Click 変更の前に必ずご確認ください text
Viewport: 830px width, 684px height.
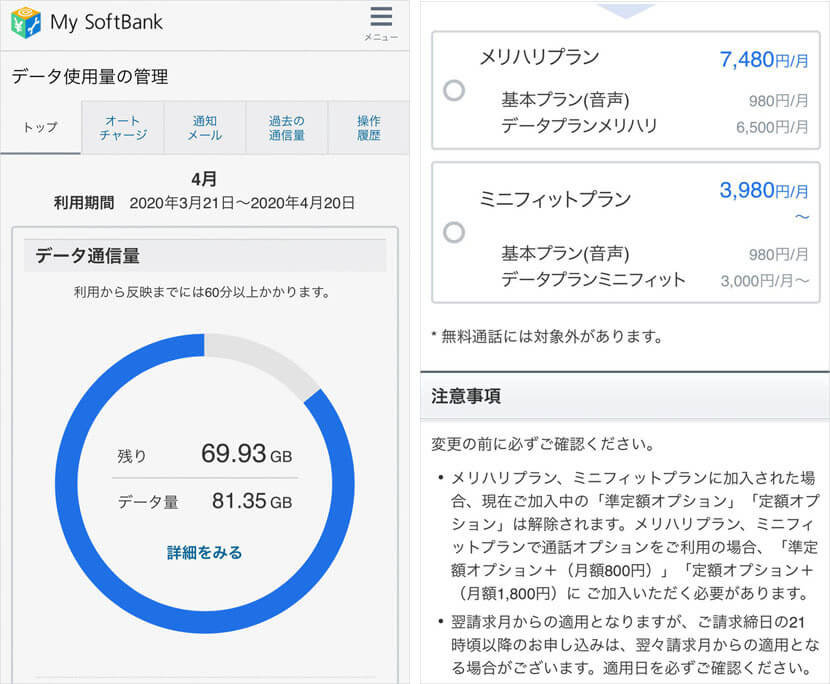(543, 444)
